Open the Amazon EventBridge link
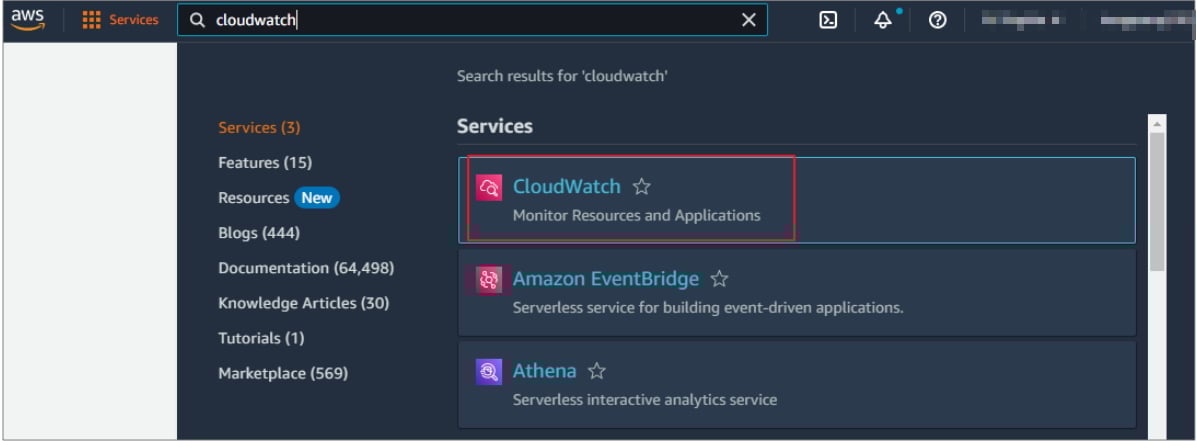The image size is (1197, 448). coord(605,279)
